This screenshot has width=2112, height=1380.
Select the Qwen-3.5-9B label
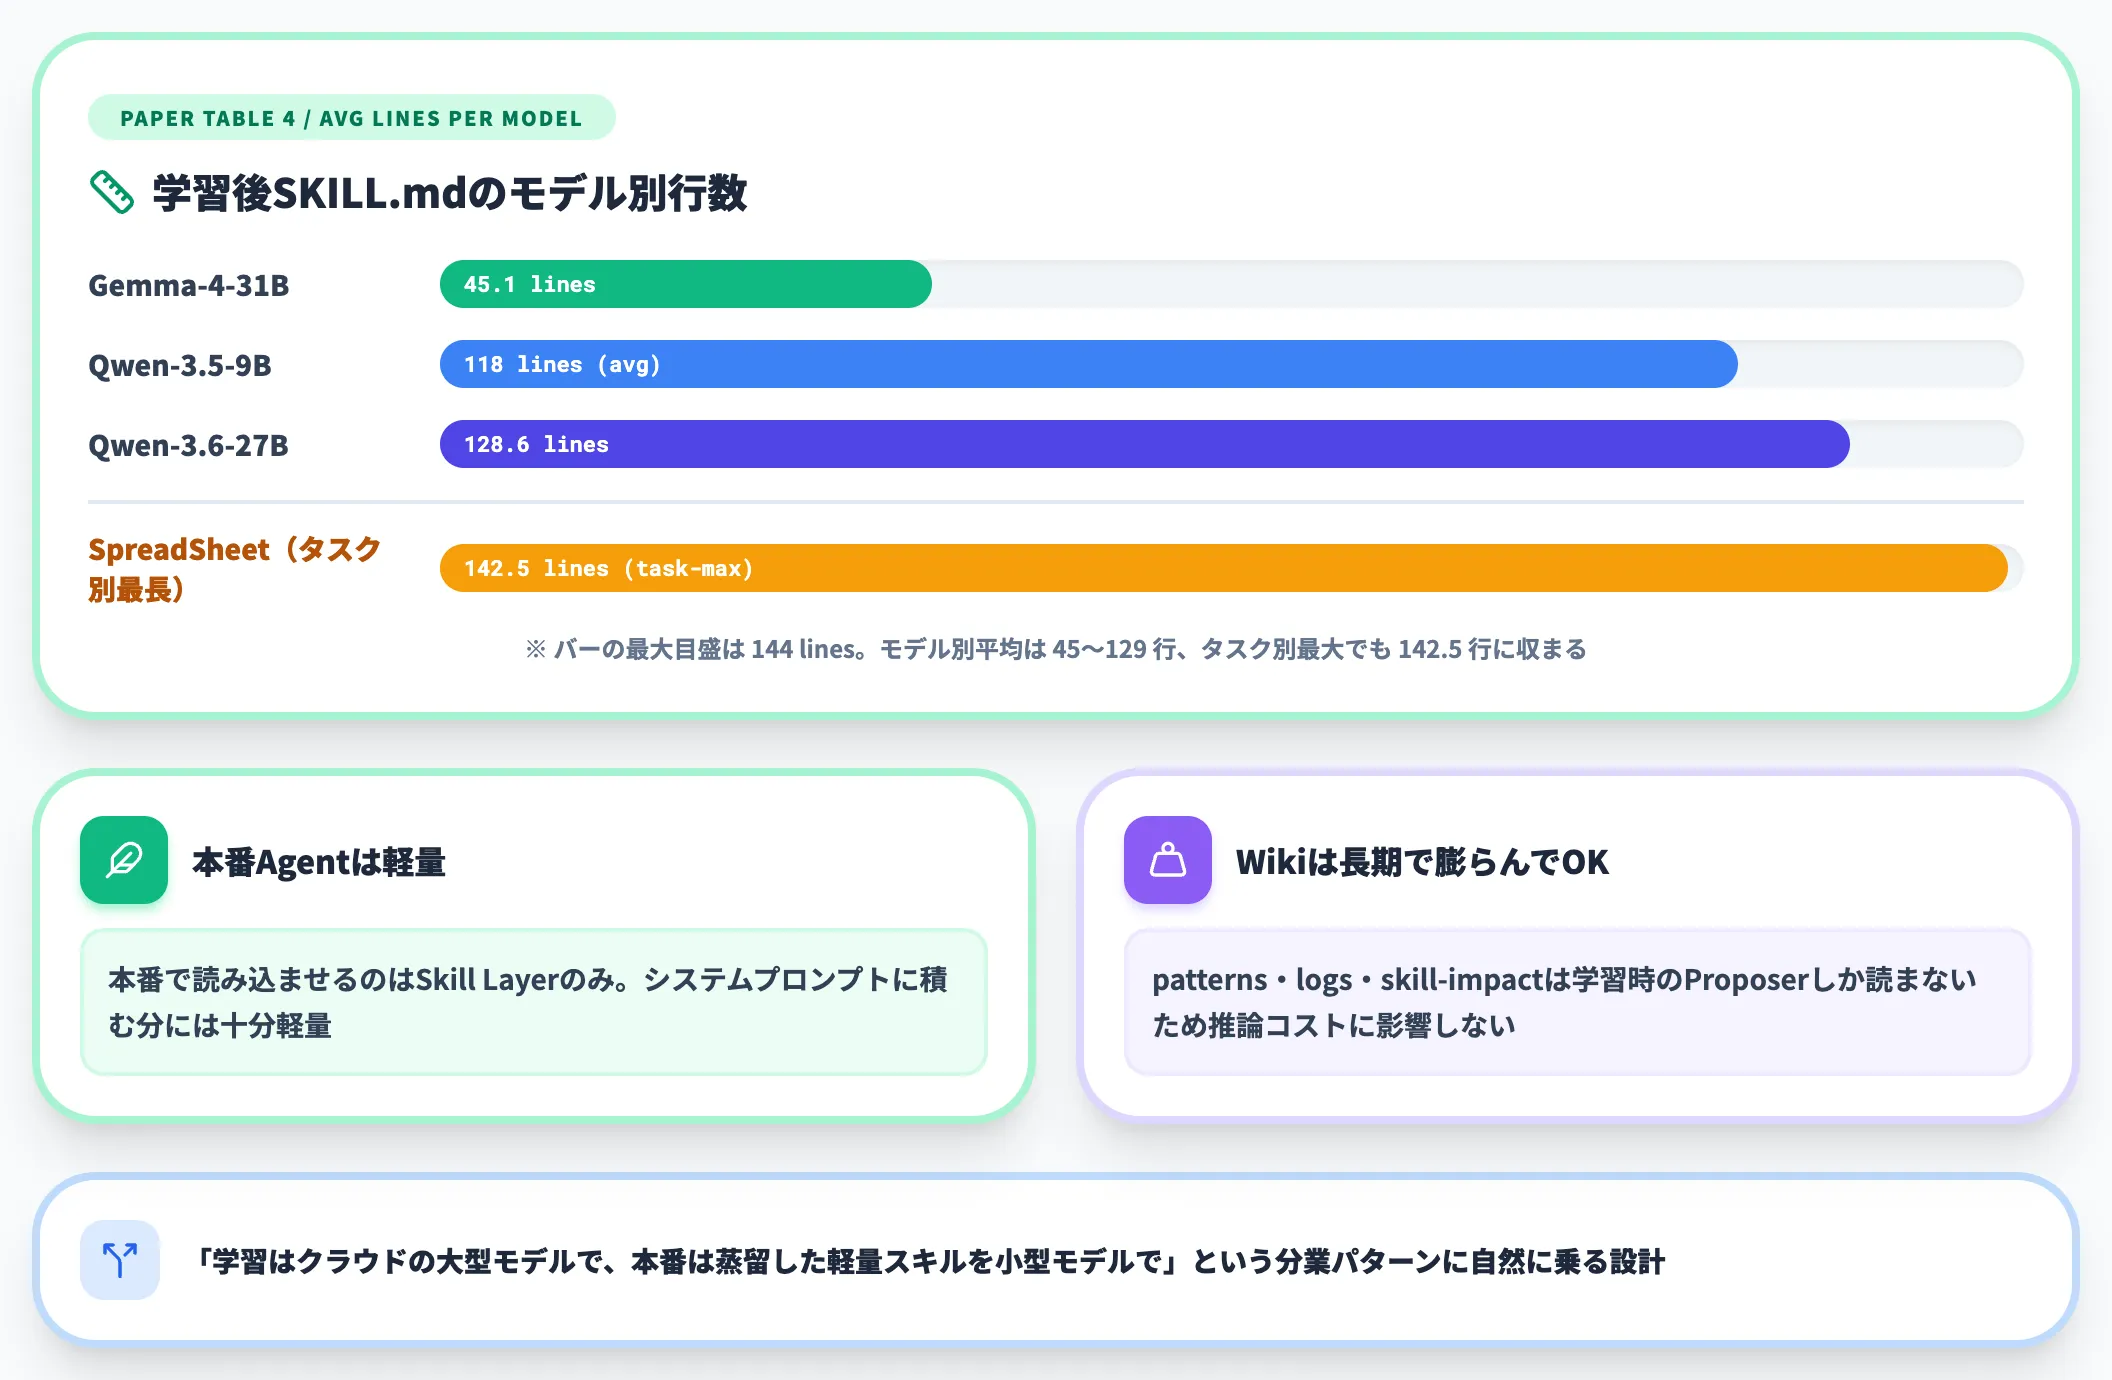[x=180, y=365]
